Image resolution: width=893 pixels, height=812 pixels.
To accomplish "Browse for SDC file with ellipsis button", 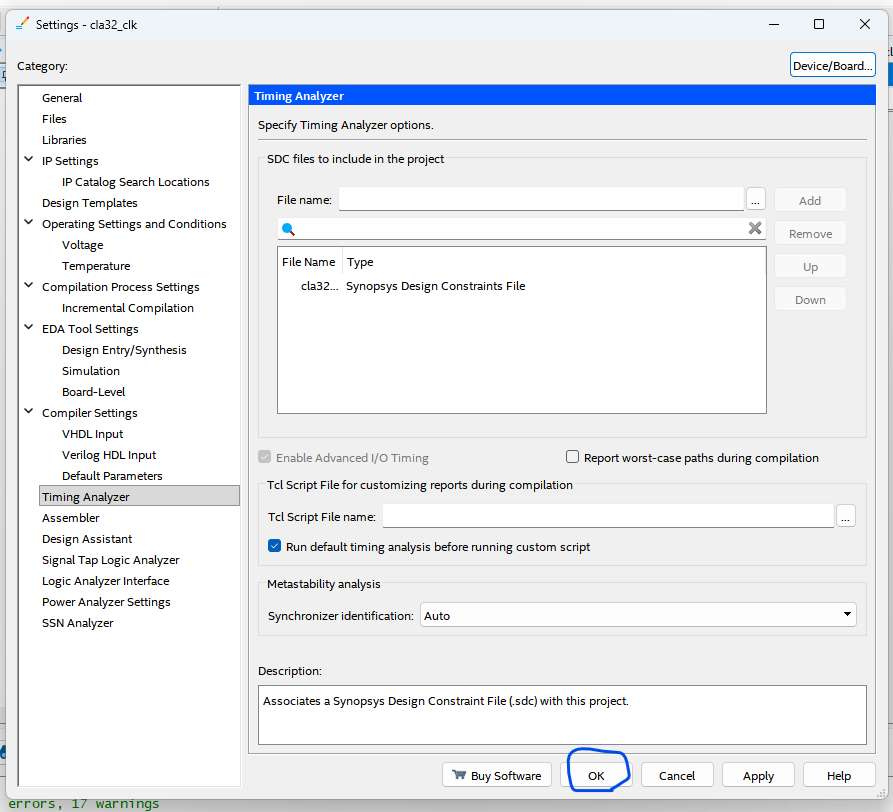I will tap(756, 199).
